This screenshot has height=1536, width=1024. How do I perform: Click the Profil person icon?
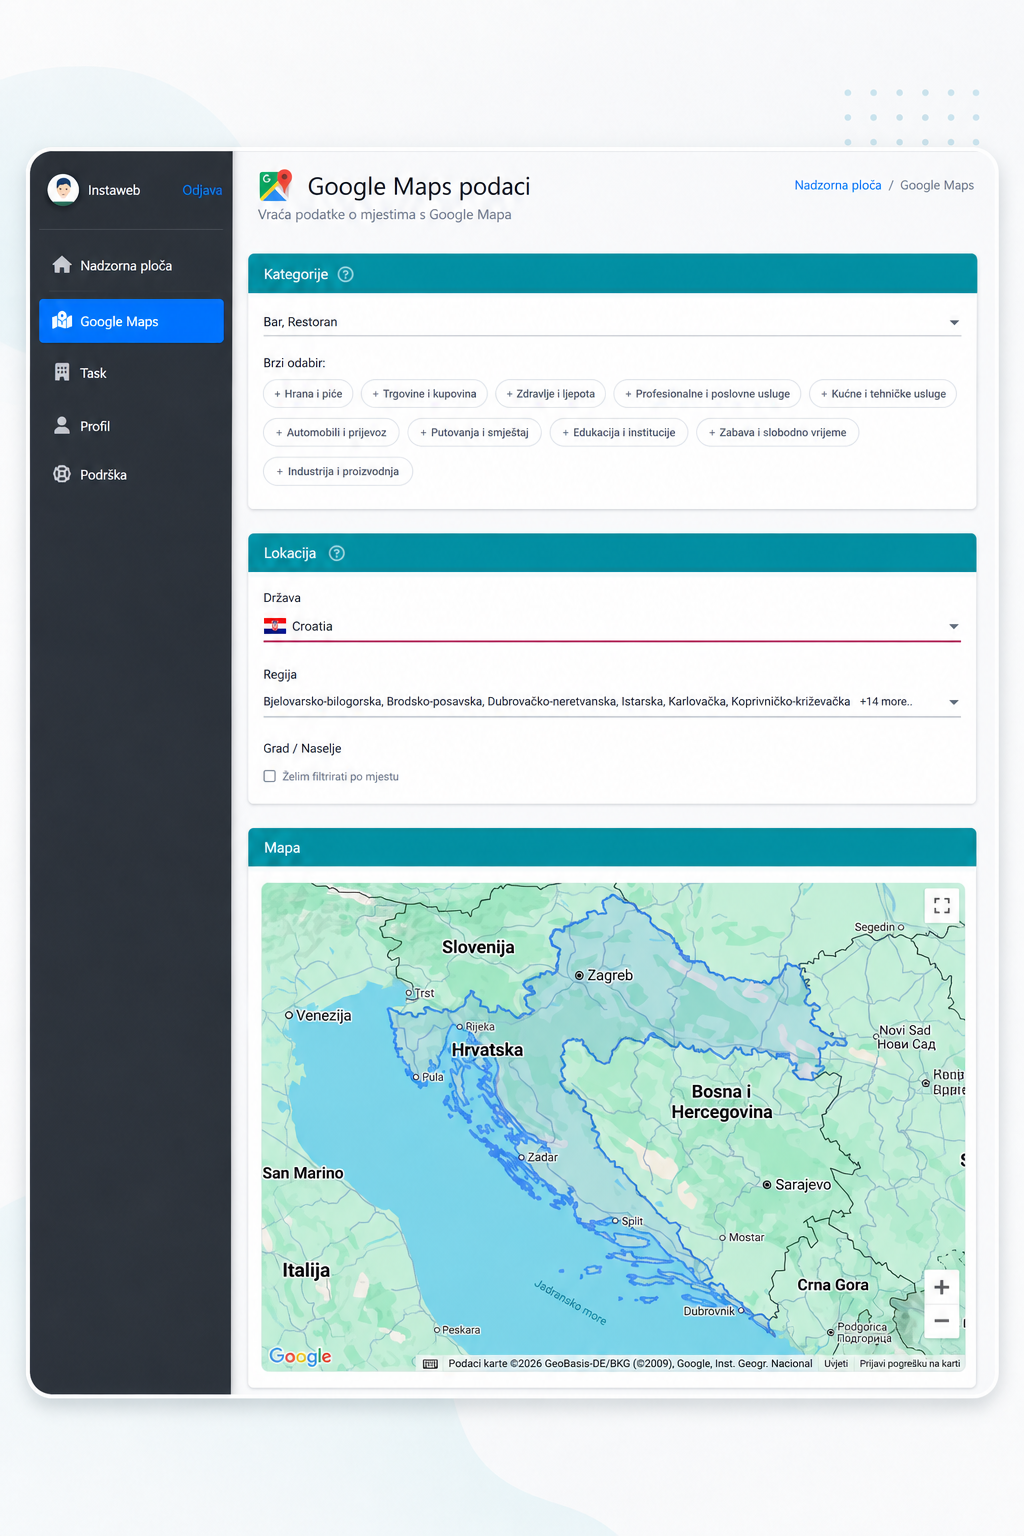pos(62,425)
